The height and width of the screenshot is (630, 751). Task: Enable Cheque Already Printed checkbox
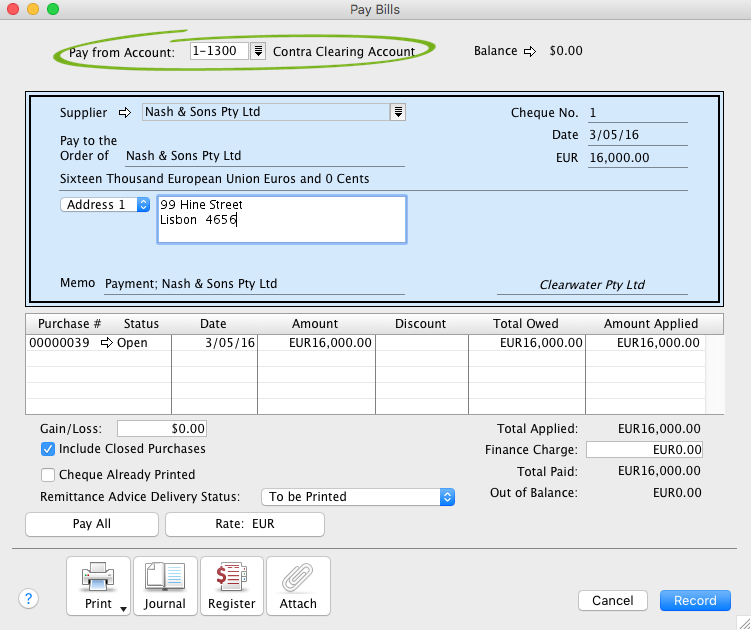(x=48, y=475)
